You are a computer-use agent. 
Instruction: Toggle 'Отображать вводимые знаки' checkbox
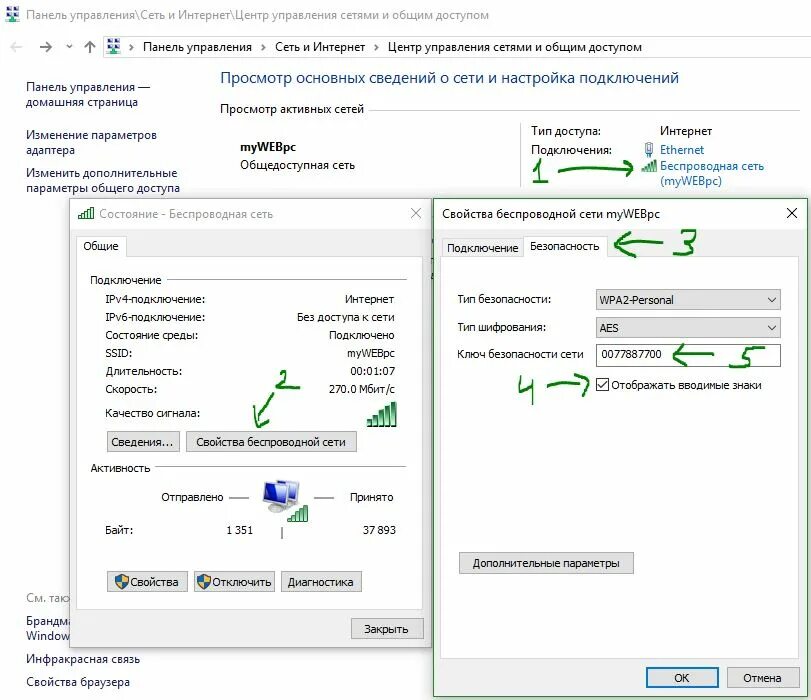click(x=602, y=384)
